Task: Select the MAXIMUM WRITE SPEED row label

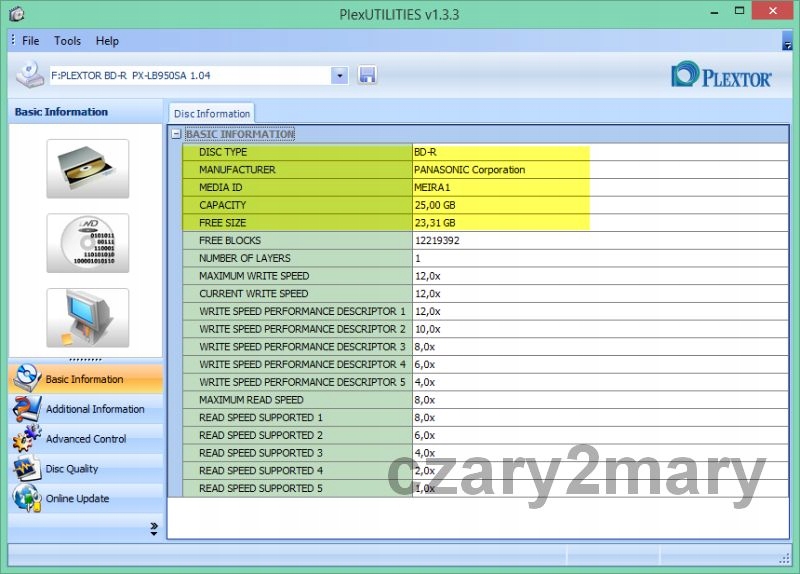Action: coord(254,276)
